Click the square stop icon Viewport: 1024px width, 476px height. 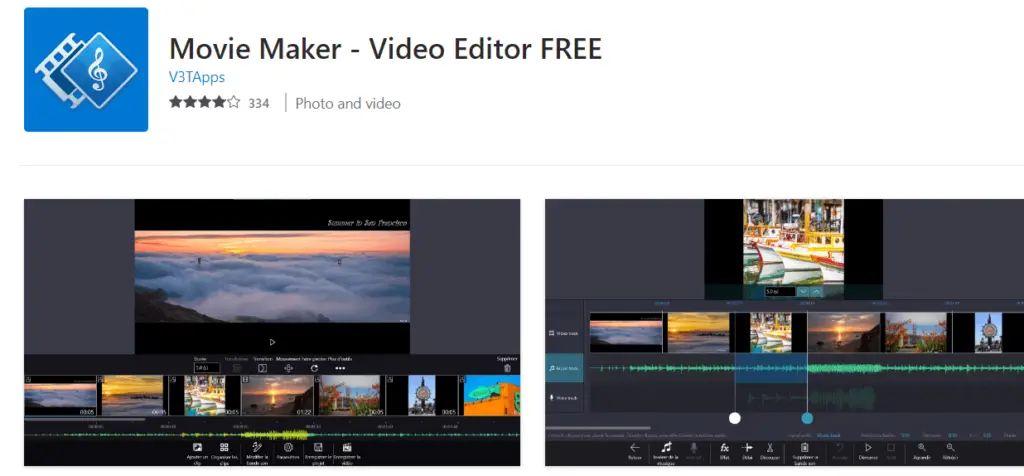[x=891, y=448]
